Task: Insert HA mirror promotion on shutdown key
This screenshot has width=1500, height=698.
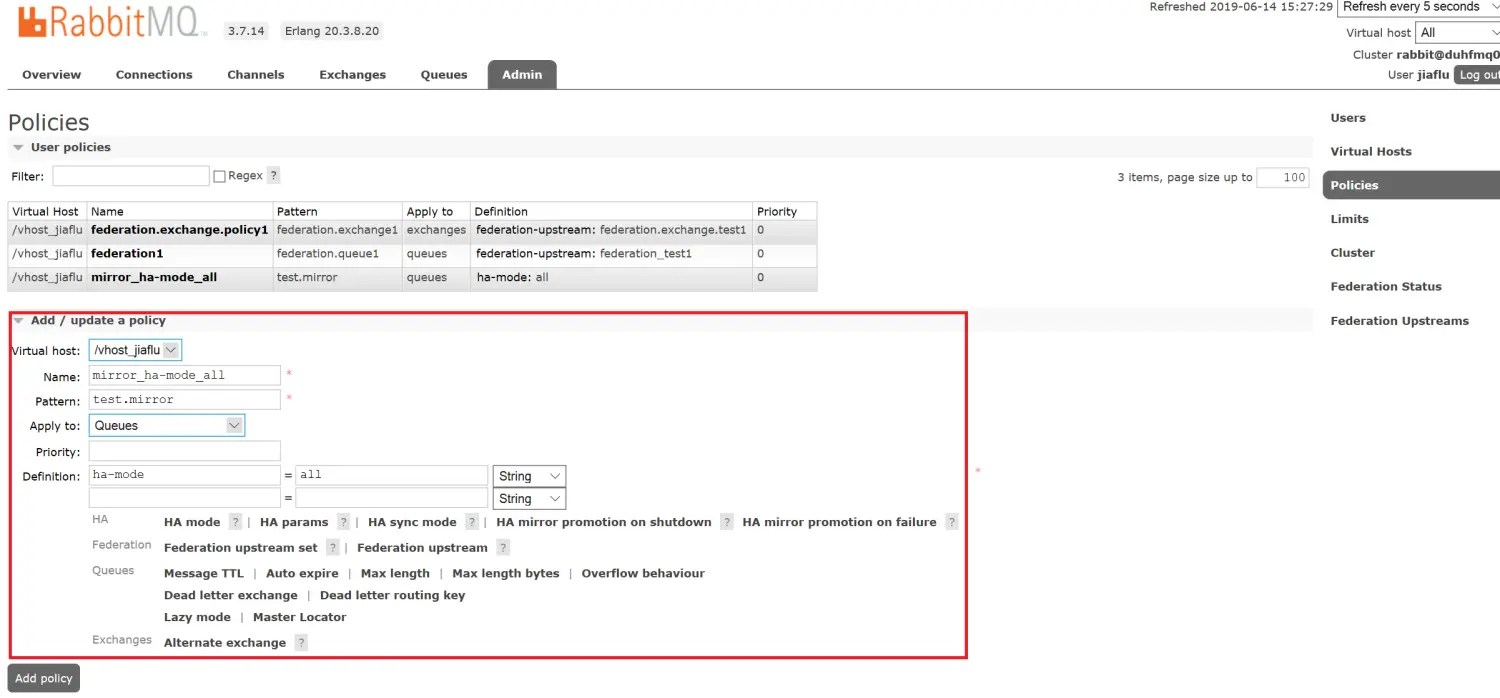Action: click(x=604, y=522)
